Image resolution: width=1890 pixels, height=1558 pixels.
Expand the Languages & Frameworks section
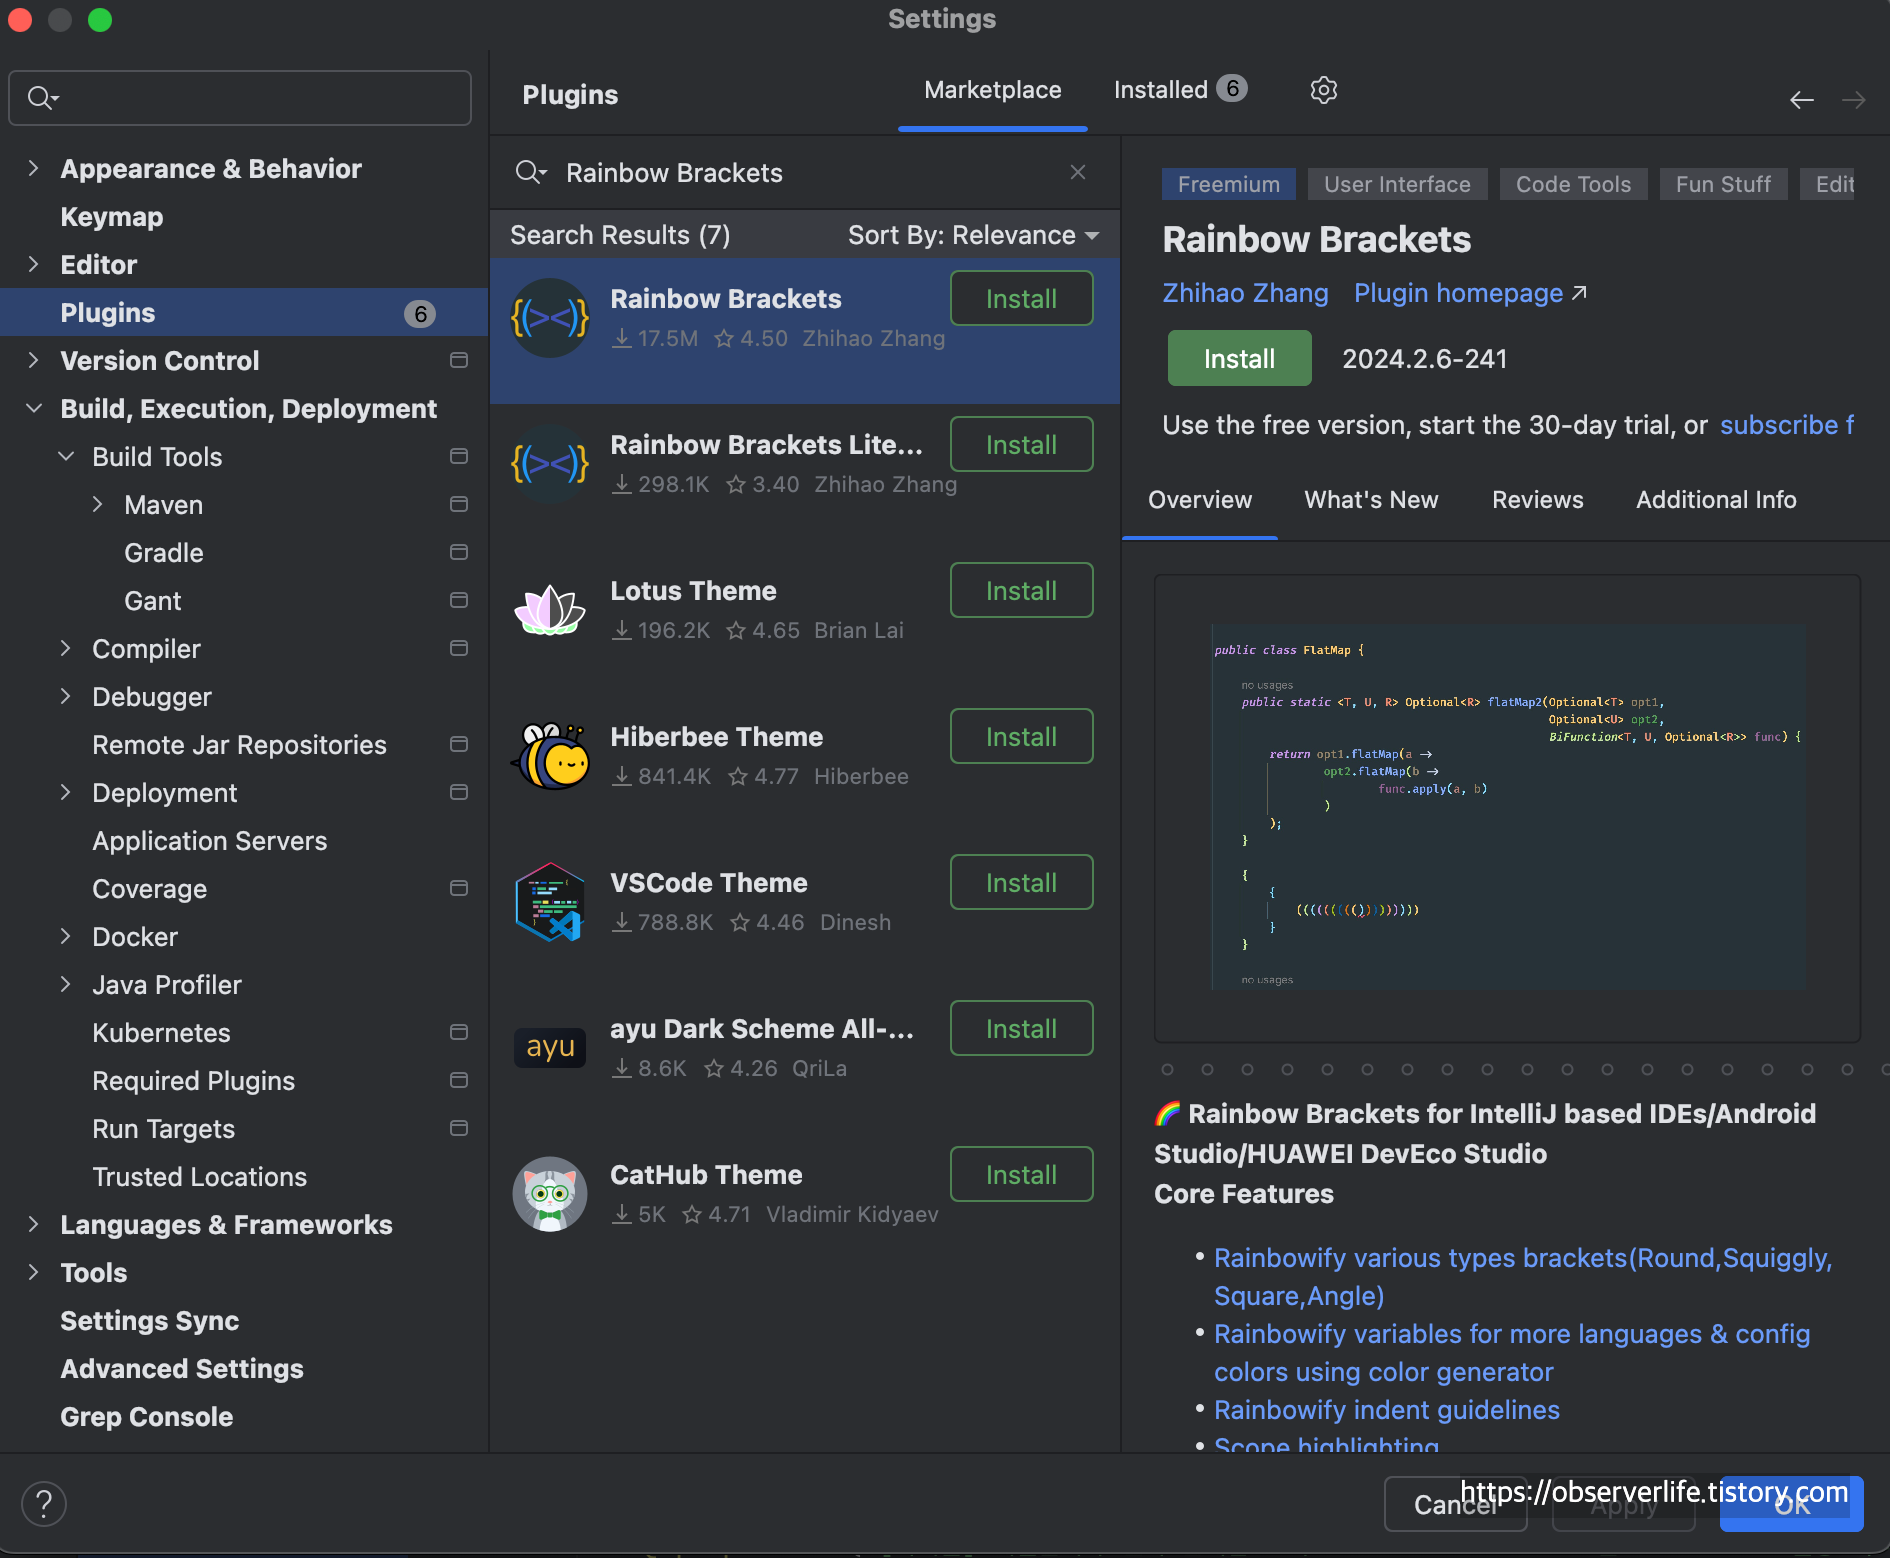click(x=33, y=1224)
